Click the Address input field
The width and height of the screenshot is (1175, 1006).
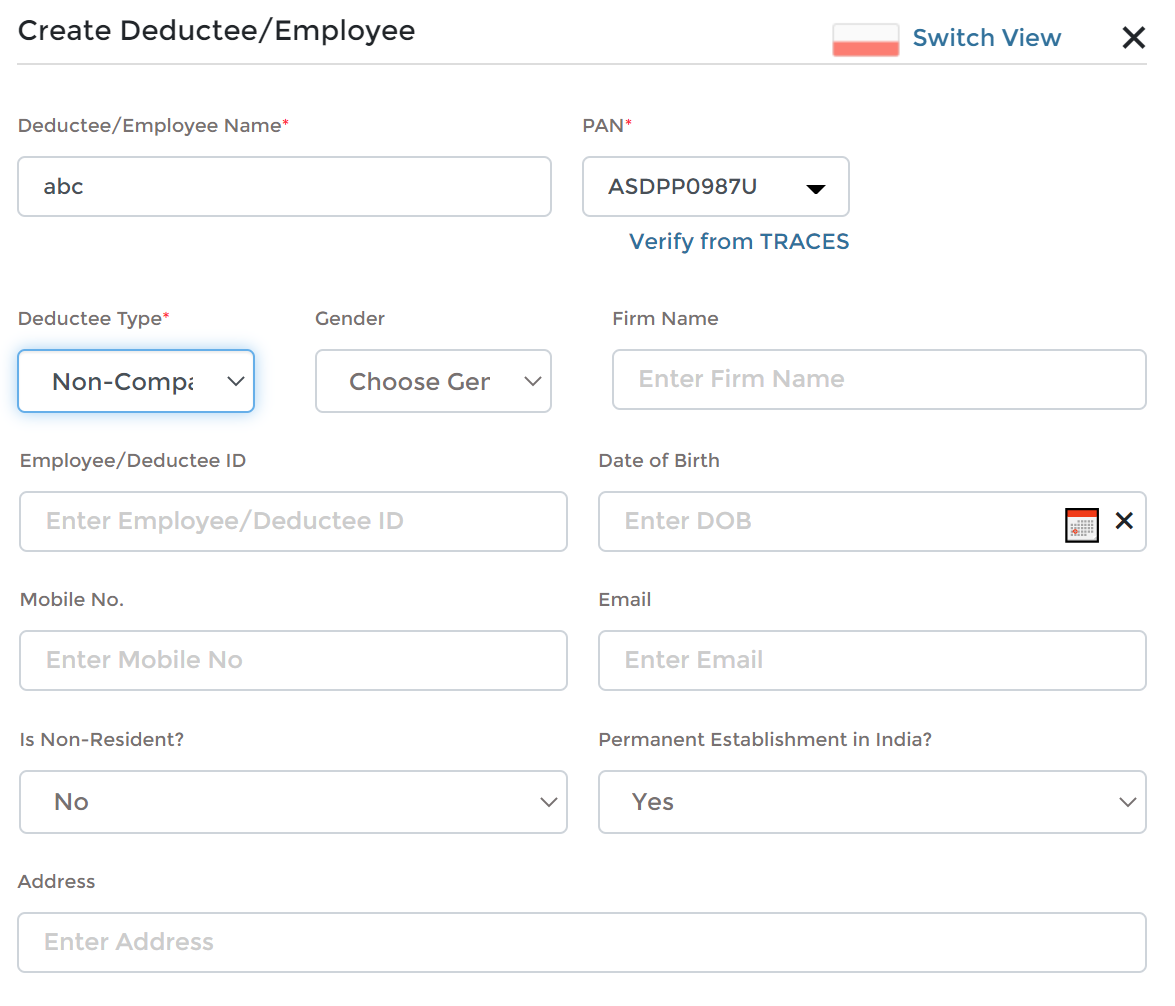coord(582,942)
